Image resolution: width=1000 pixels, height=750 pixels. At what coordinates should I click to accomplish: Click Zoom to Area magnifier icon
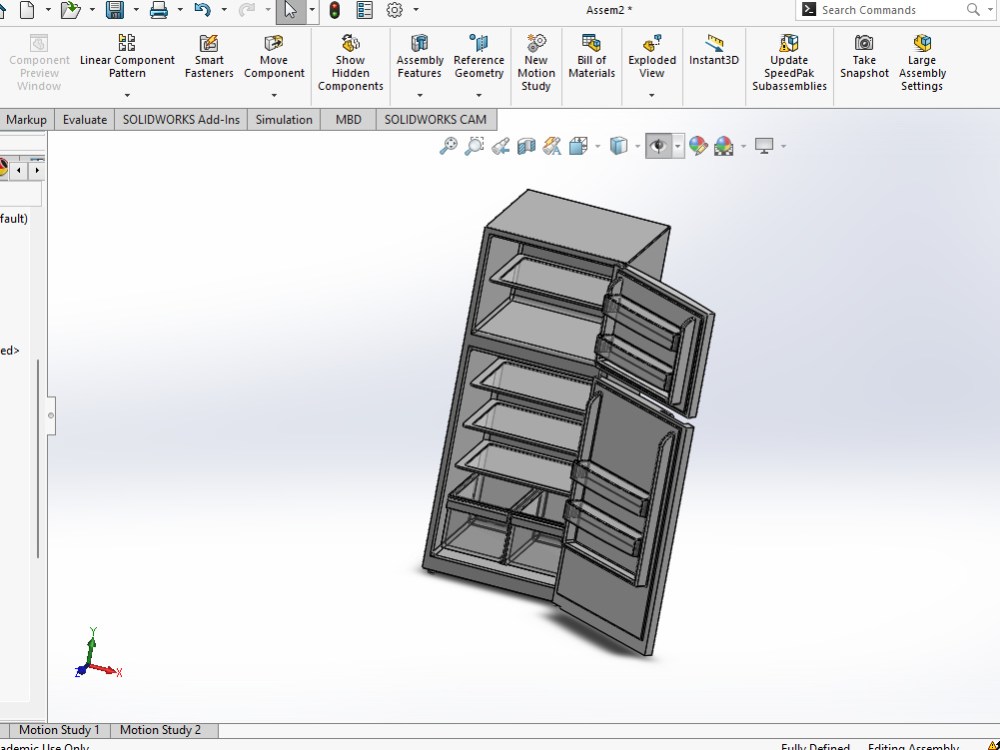point(474,146)
